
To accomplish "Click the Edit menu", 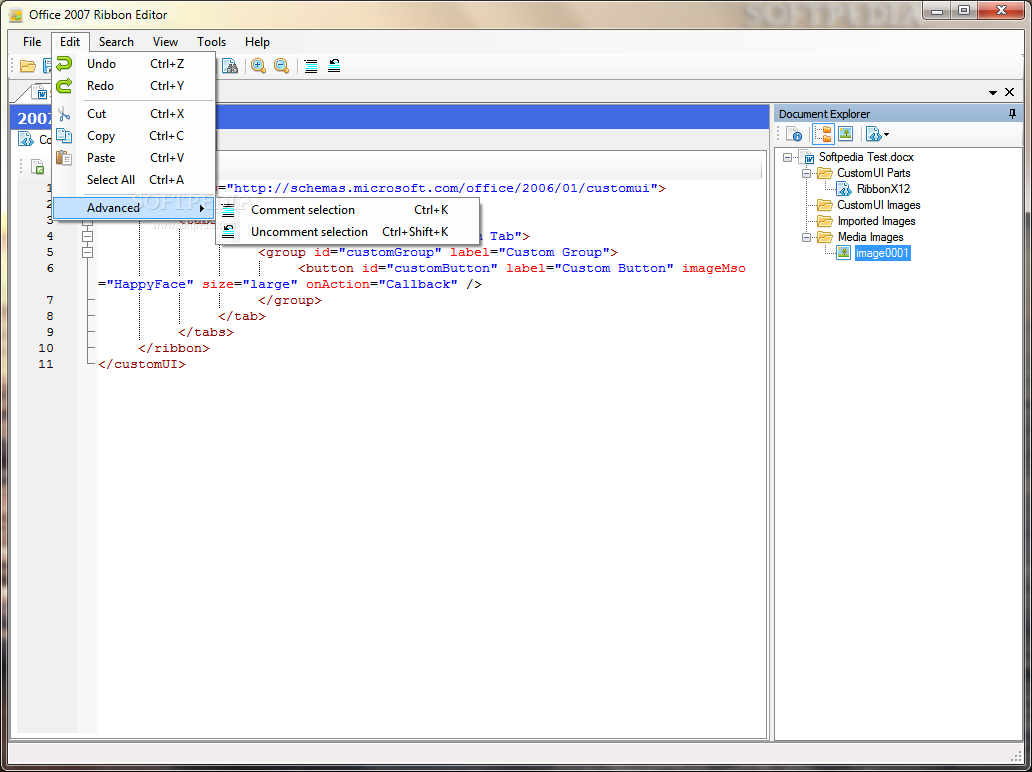I will (x=70, y=41).
